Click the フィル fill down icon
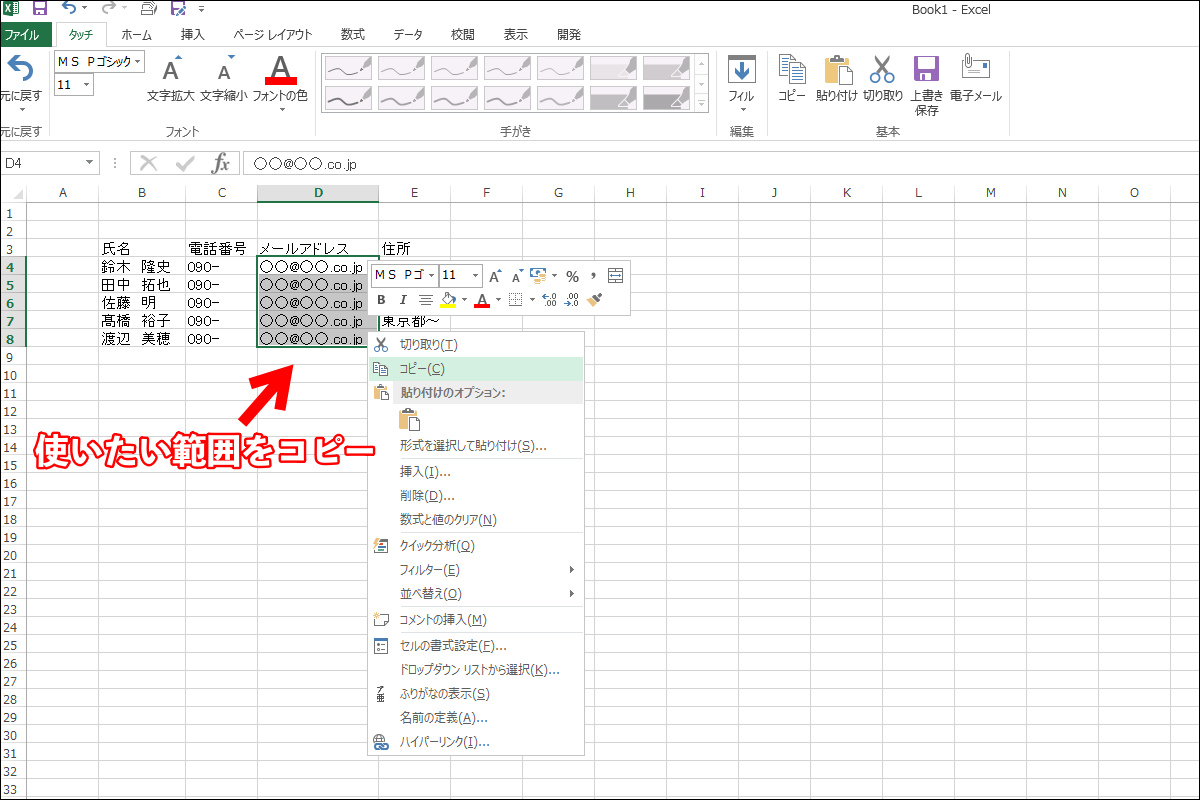Screen dimensions: 1200x800 (741, 71)
